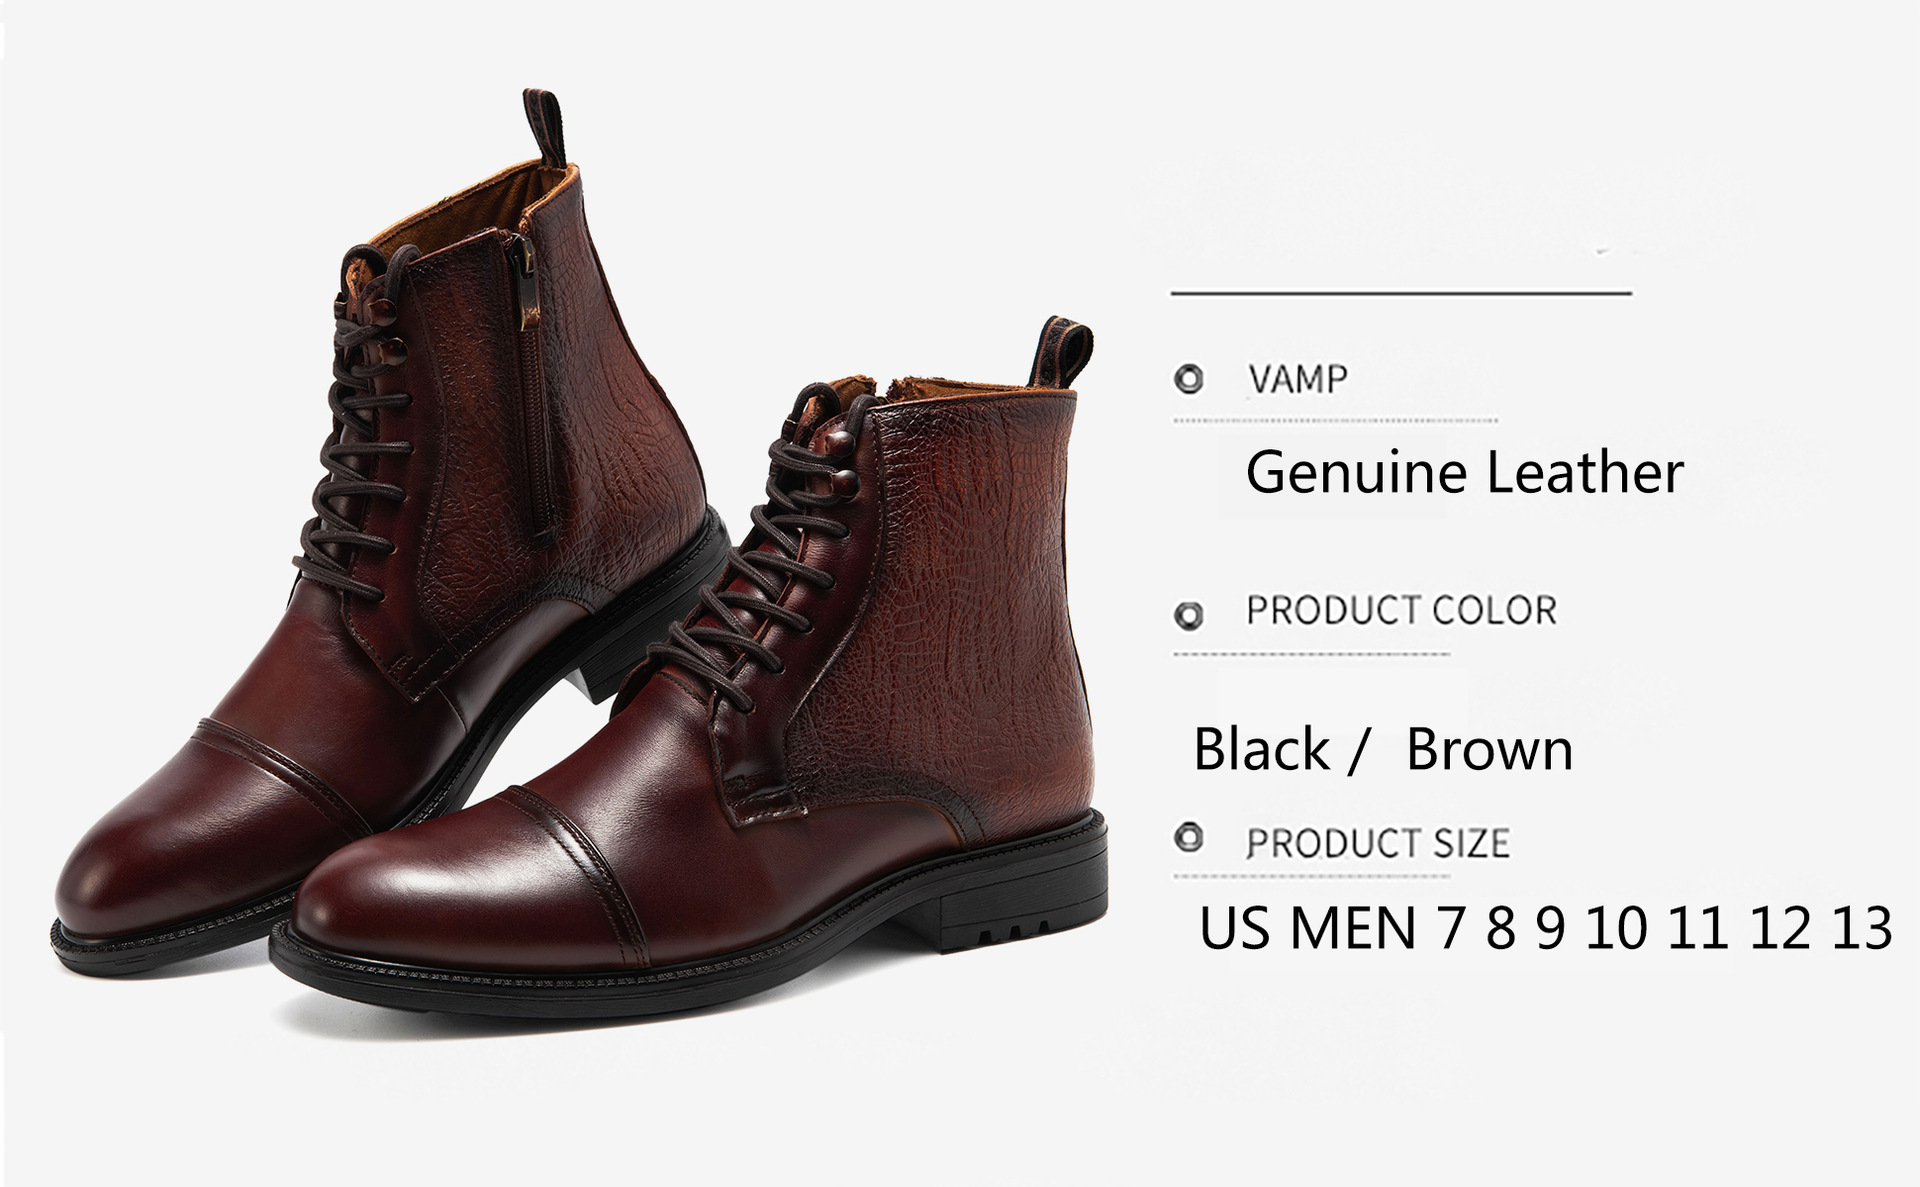This screenshot has width=1920, height=1187.
Task: Click the bullet icon beside VAMP
Action: (1189, 379)
